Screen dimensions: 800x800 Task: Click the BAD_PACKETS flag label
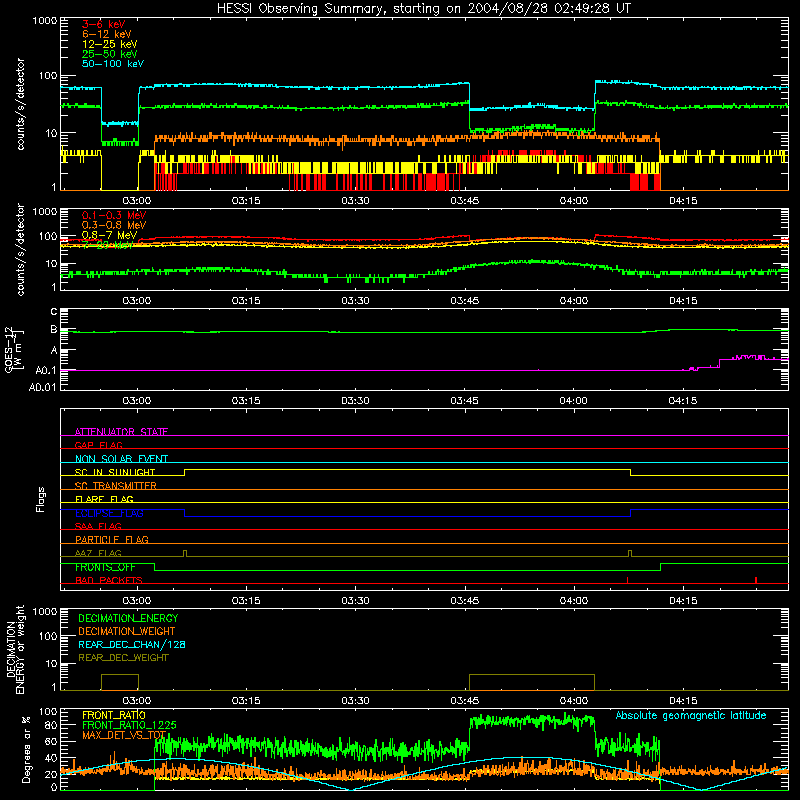pyautogui.click(x=109, y=580)
